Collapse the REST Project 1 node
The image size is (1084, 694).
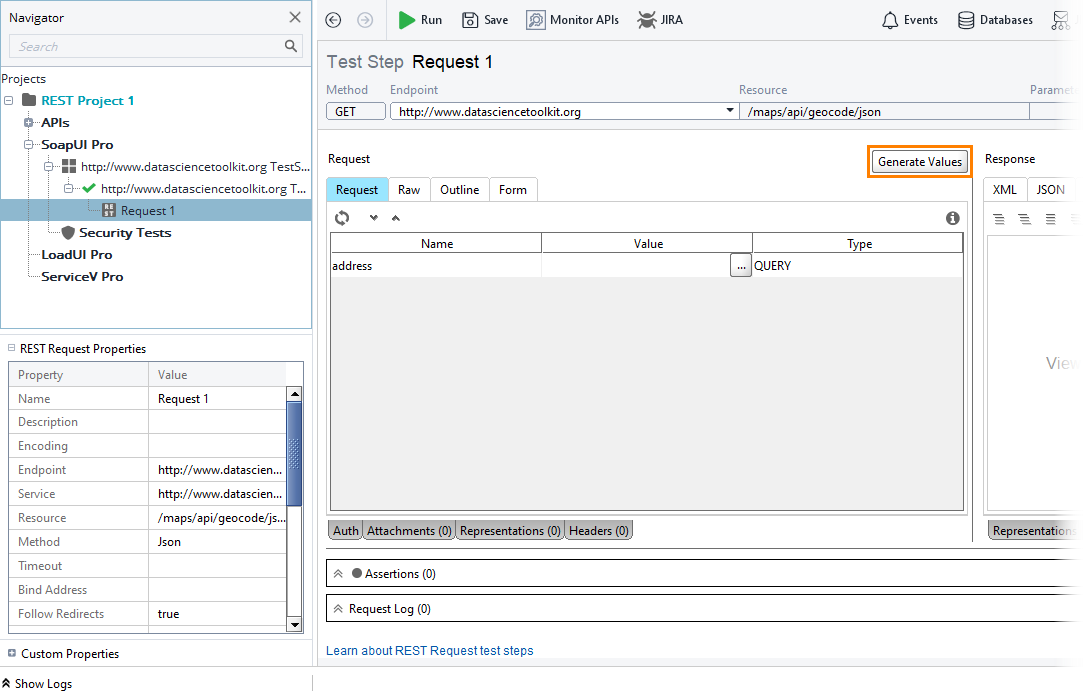(x=8, y=100)
